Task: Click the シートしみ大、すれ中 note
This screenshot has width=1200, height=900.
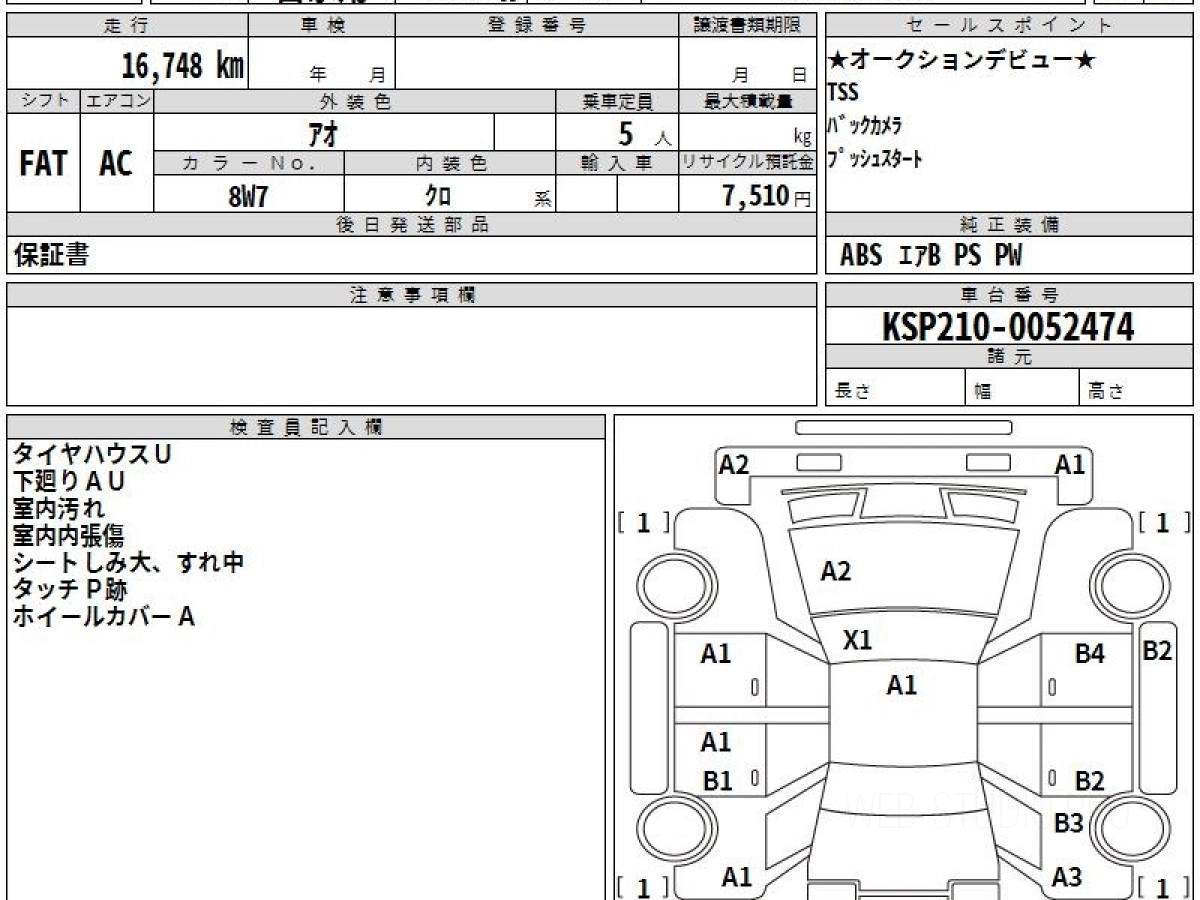Action: point(128,562)
